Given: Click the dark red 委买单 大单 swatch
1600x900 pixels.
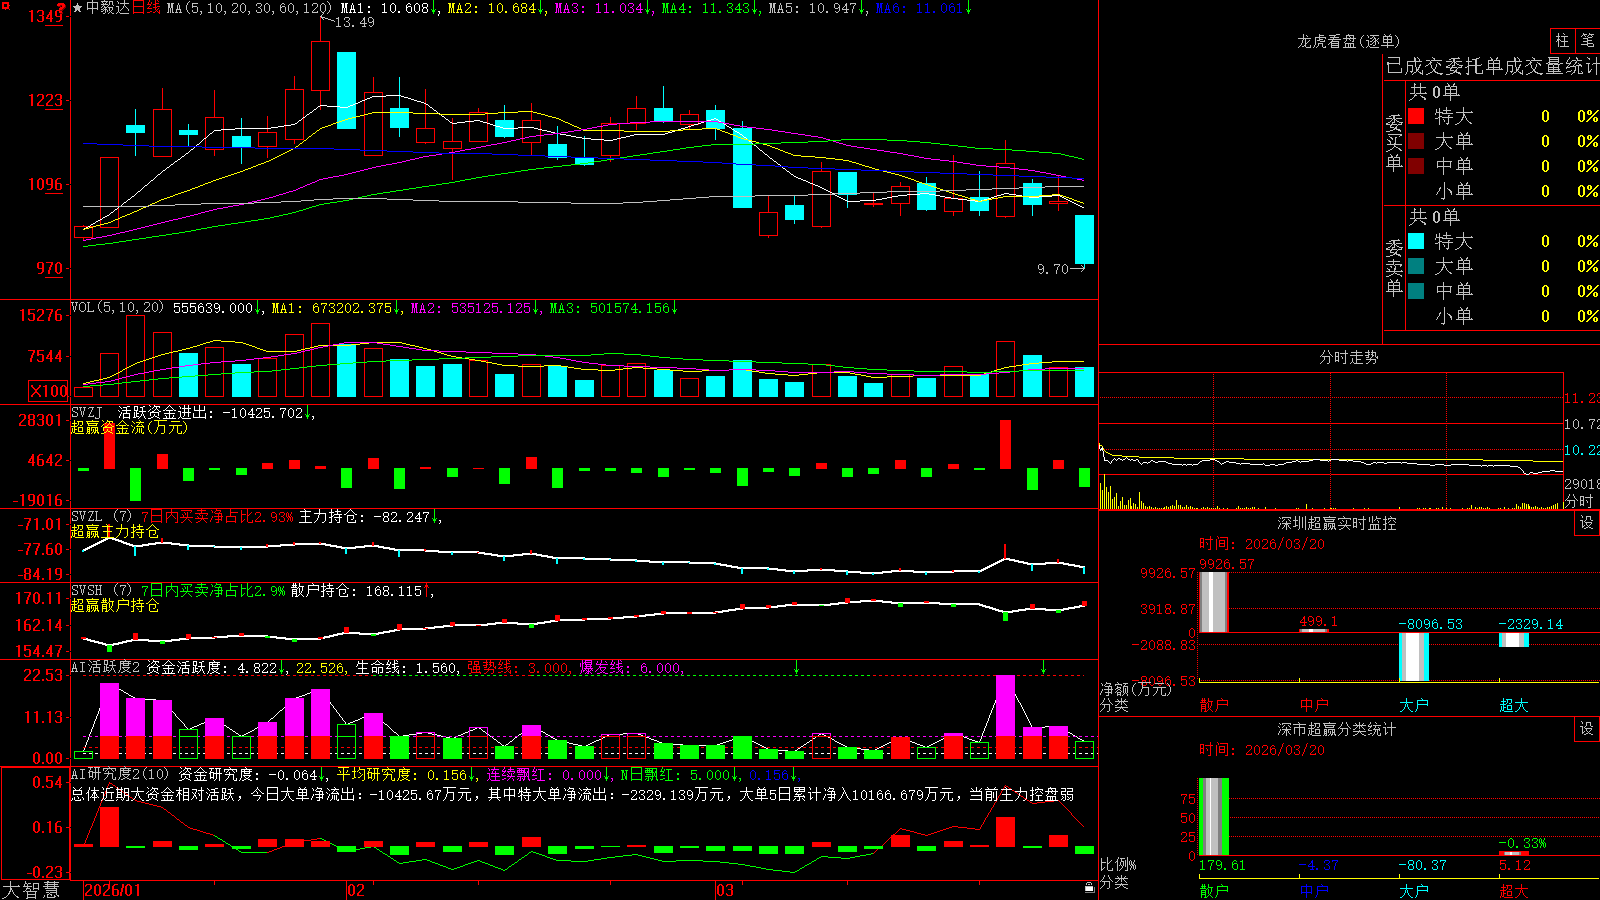Looking at the screenshot, I should [1416, 141].
